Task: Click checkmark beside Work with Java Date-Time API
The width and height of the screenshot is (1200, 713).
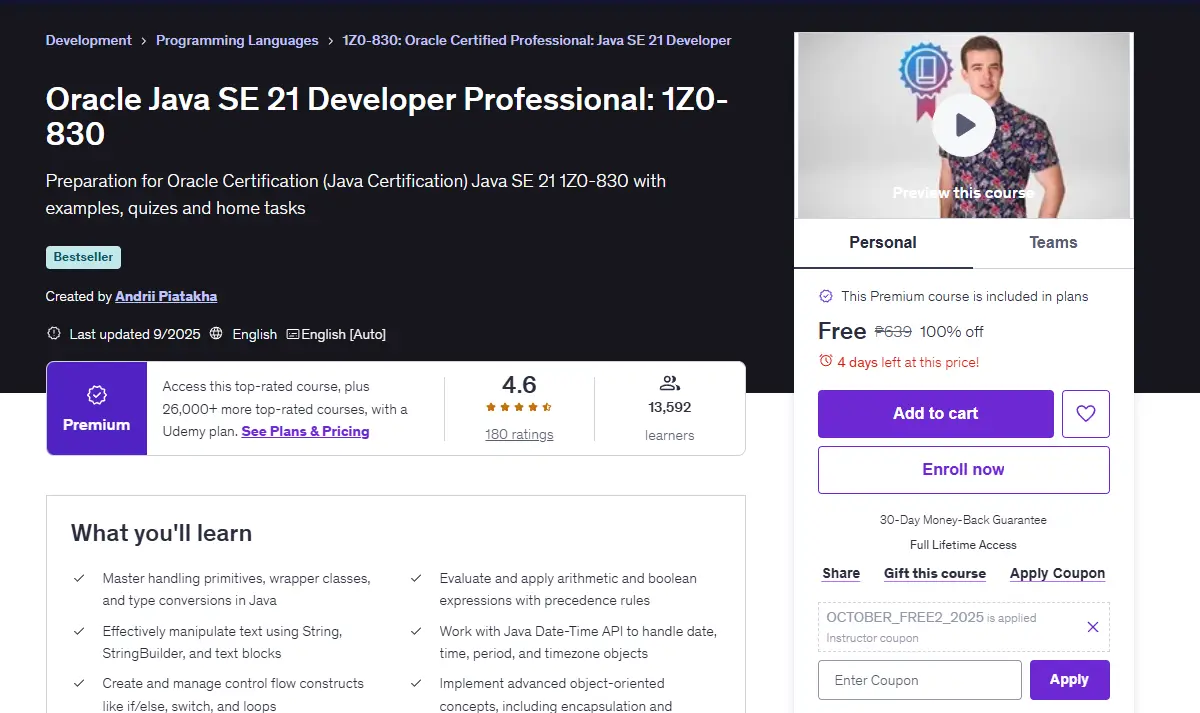Action: [x=416, y=631]
